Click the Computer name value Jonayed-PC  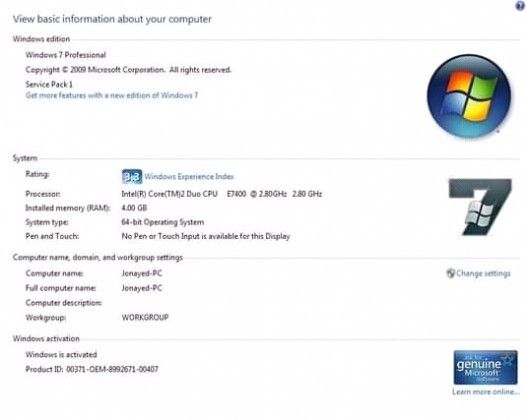point(142,273)
